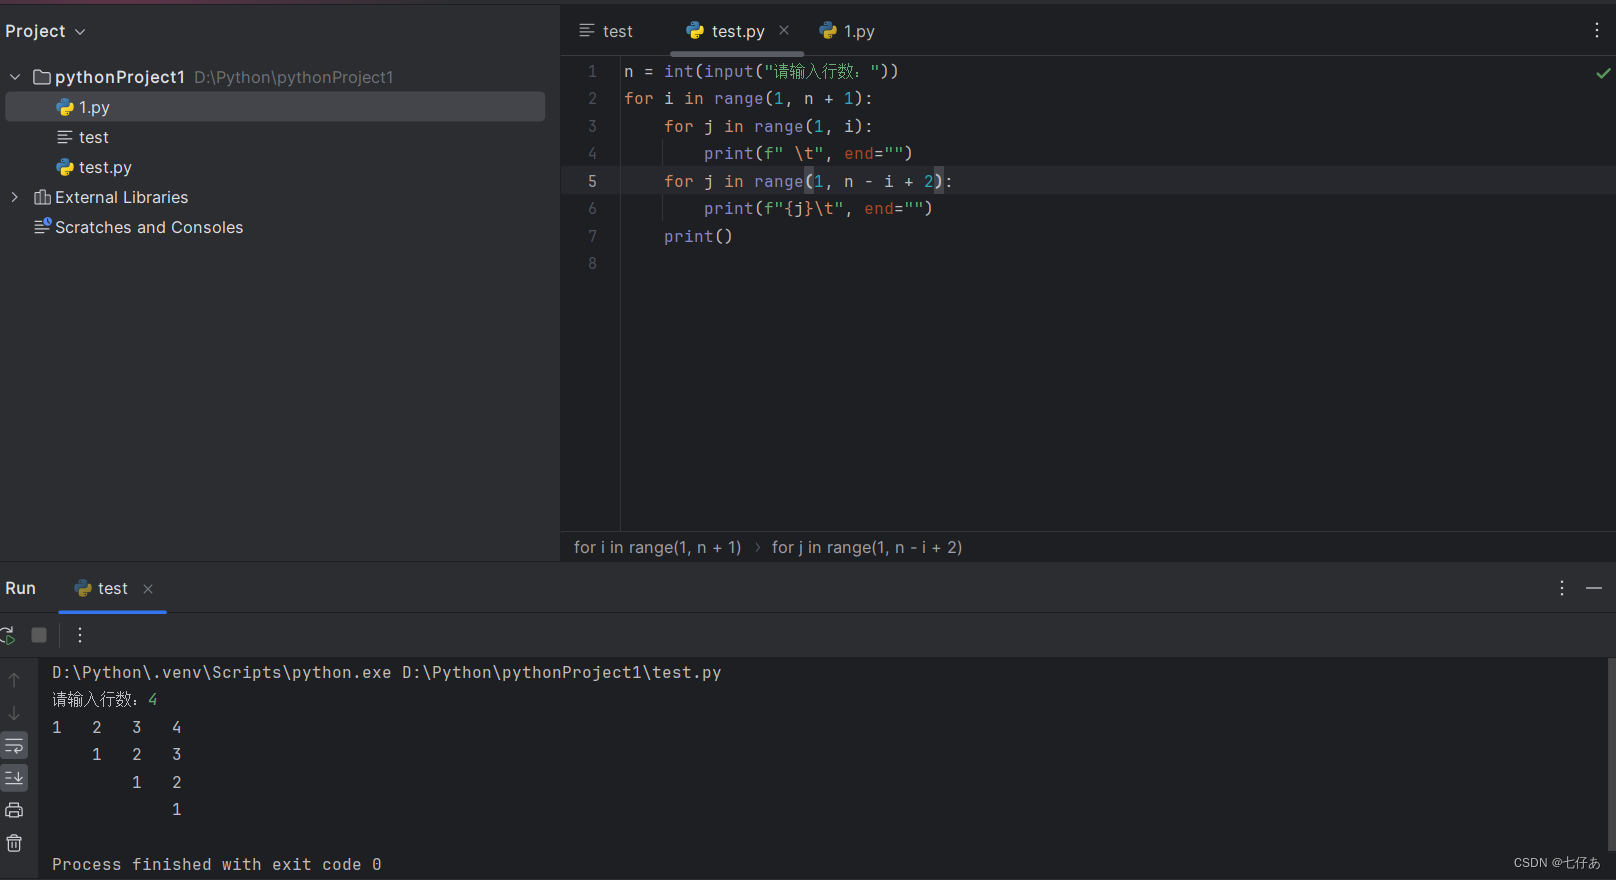
Task: Click print(f"{j}\t", end="") code line
Action: pos(818,208)
